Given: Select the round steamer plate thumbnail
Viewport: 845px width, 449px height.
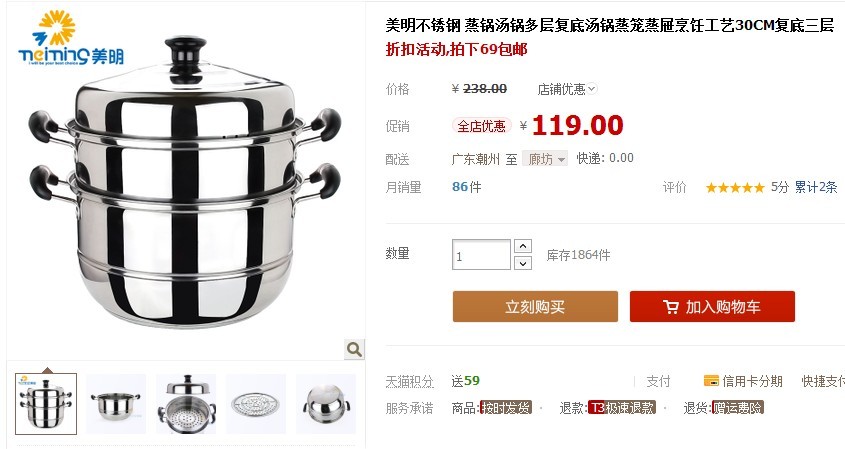Looking at the screenshot, I should pyautogui.click(x=256, y=404).
